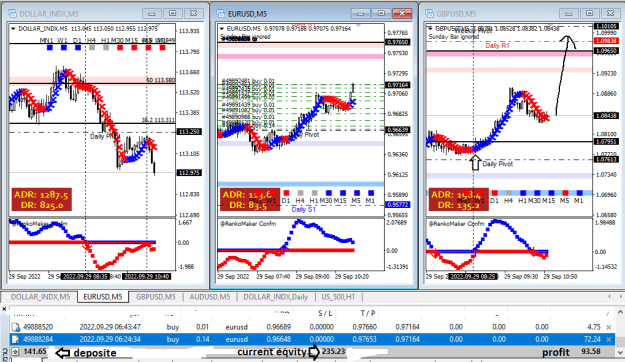Viewport: 625px width, 362px height.
Task: Close order 49888284 with its x button
Action: pos(609,340)
